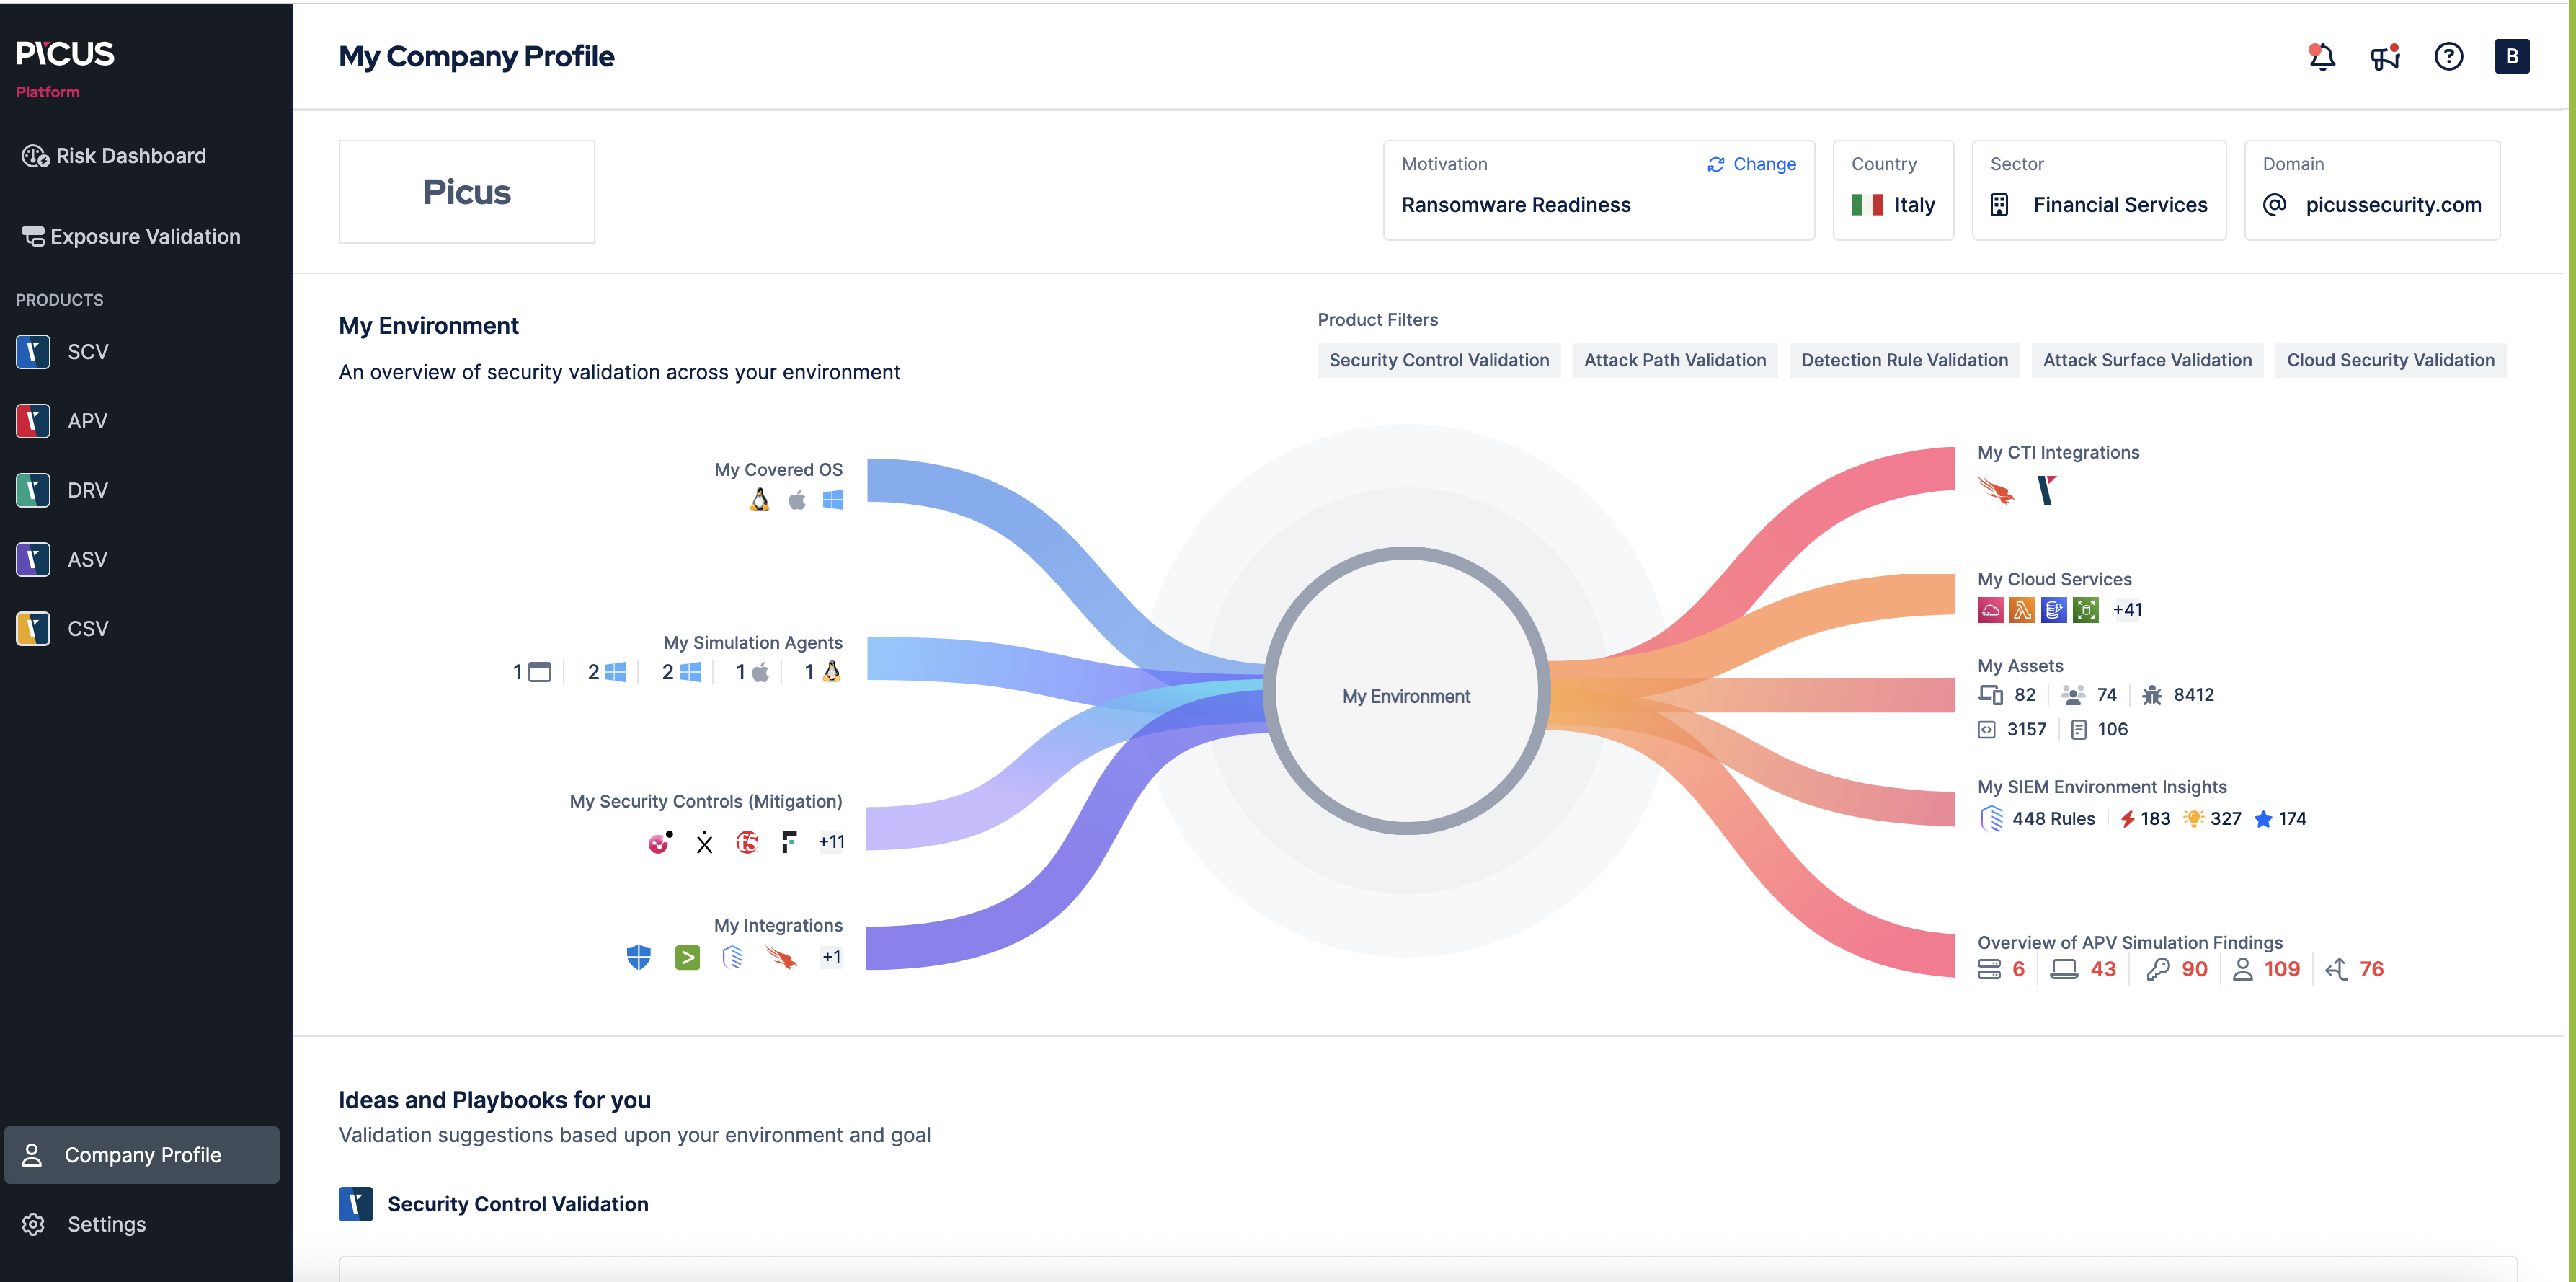The width and height of the screenshot is (2576, 1282).
Task: Click the announcements megaphone icon
Action: tap(2385, 57)
